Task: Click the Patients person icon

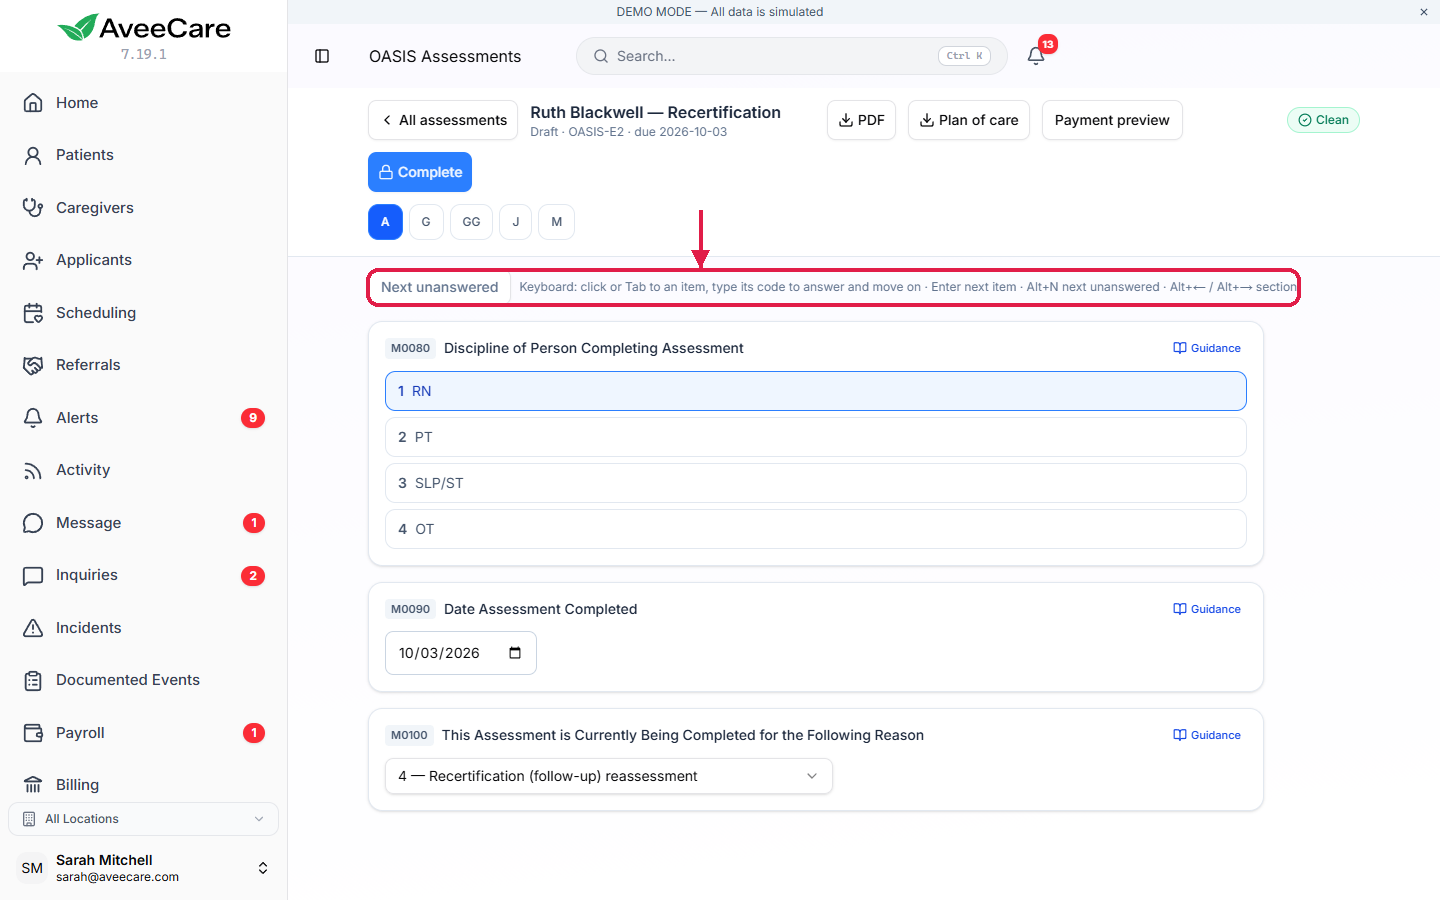Action: click(x=33, y=155)
